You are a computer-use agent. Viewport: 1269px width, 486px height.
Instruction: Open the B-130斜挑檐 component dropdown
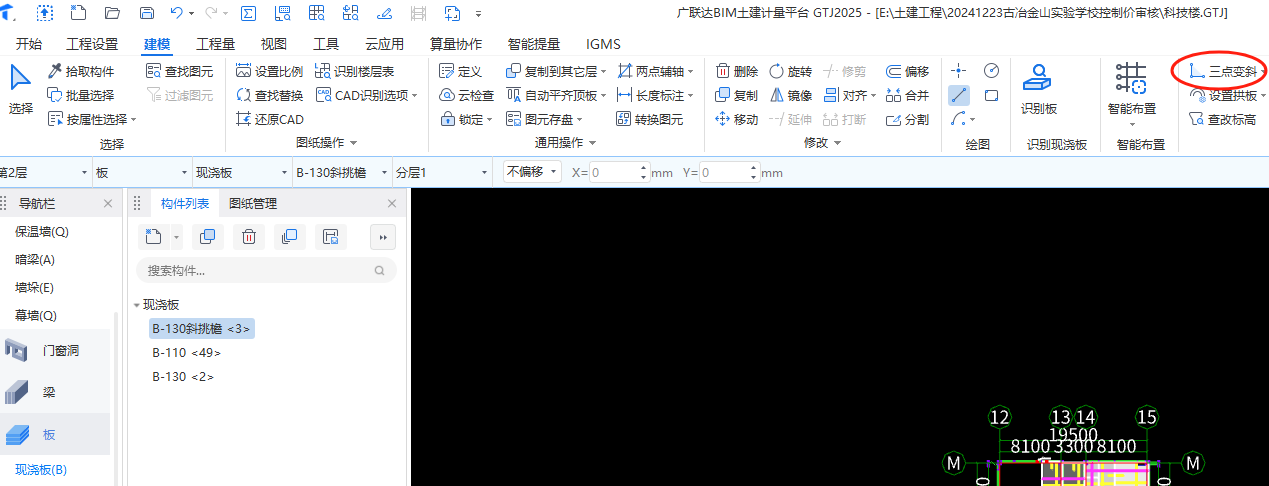tap(385, 172)
